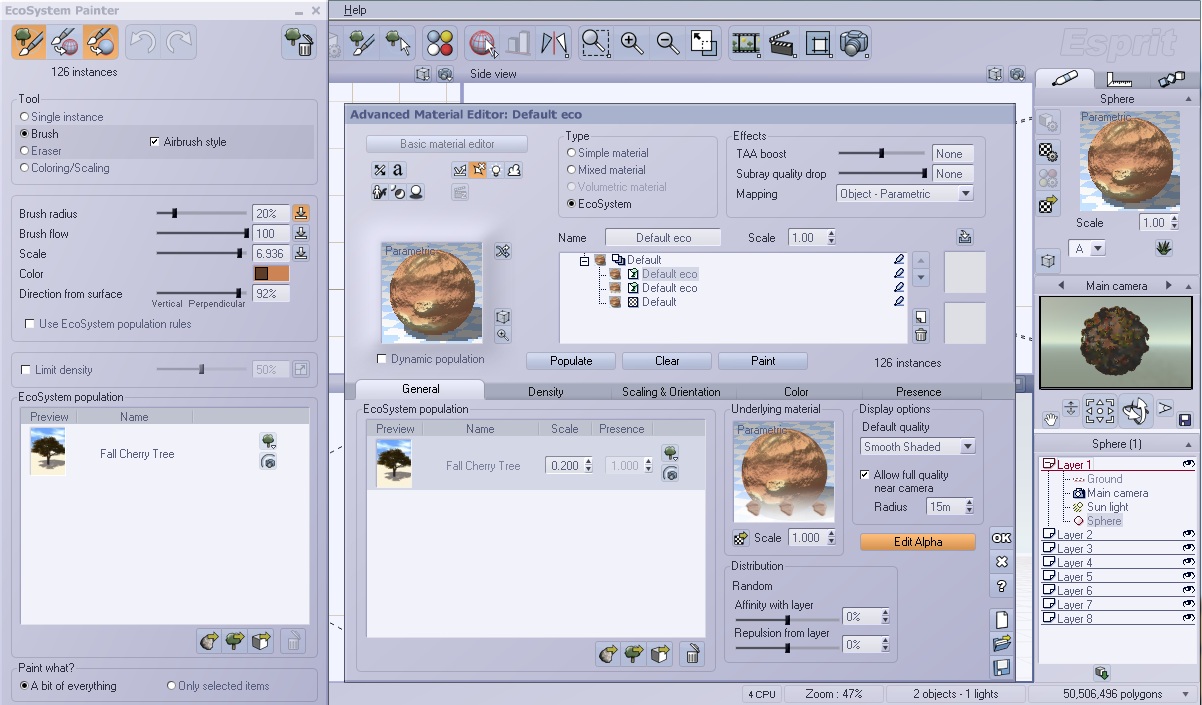Click the trash icon beside the material tree
The height and width of the screenshot is (705, 1202).
pyautogui.click(x=921, y=335)
